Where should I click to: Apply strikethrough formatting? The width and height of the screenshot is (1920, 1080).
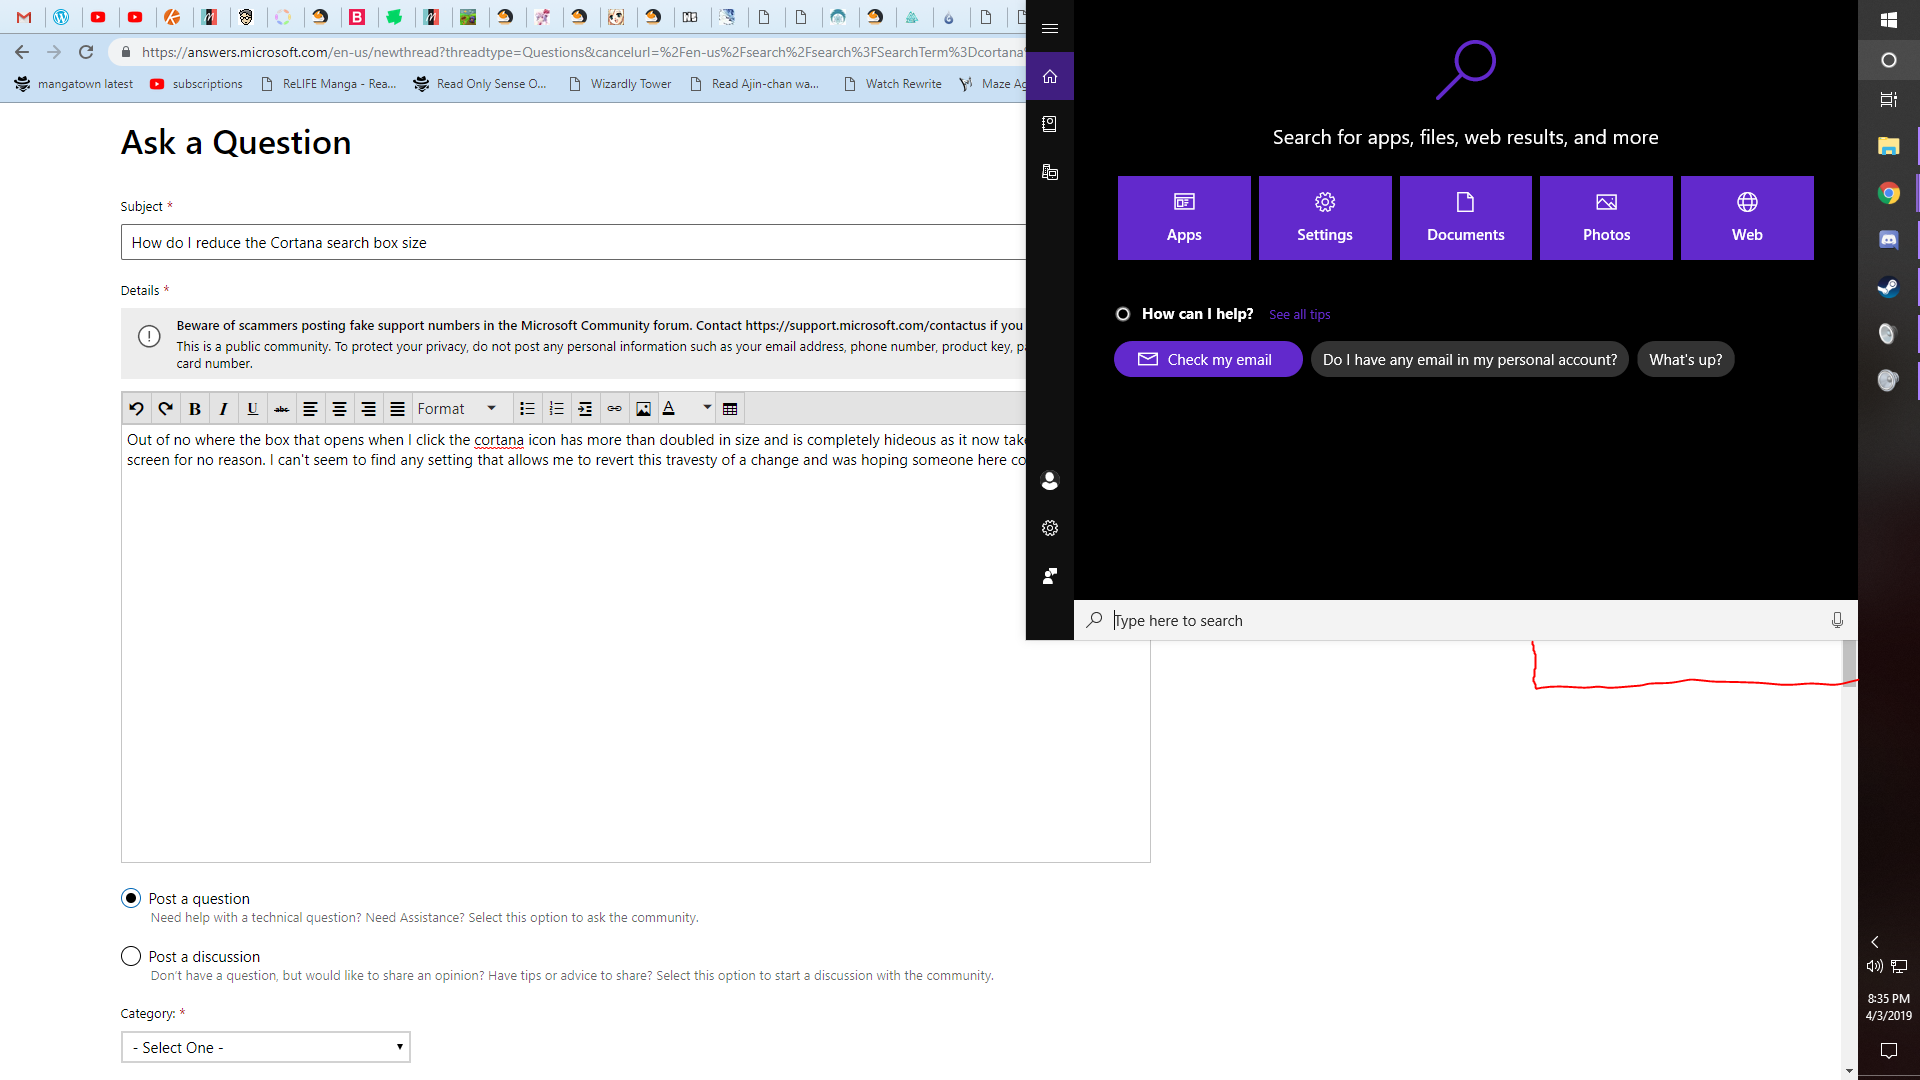pyautogui.click(x=281, y=408)
